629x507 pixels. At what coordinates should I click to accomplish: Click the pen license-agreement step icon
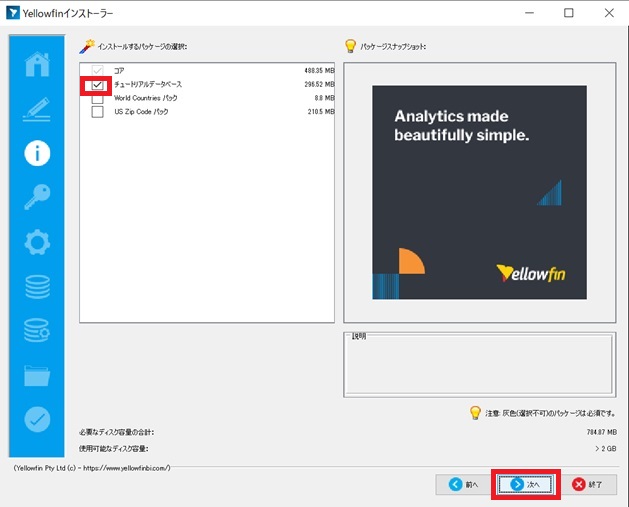37,109
